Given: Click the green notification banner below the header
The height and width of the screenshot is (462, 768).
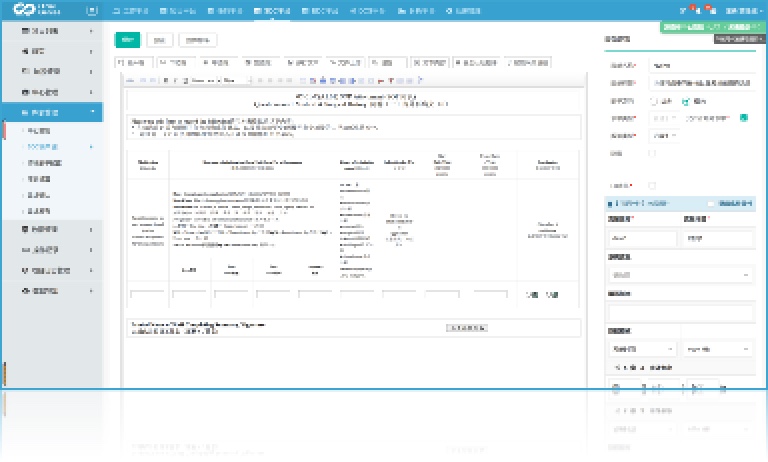Looking at the screenshot, I should click(711, 27).
